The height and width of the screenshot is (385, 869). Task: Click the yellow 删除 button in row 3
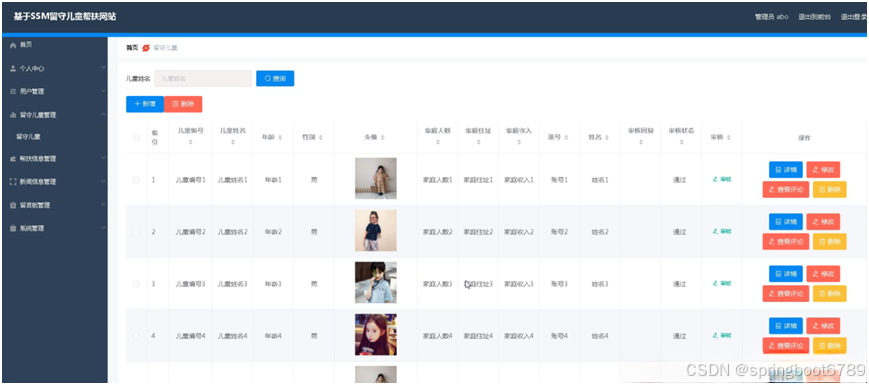(830, 294)
